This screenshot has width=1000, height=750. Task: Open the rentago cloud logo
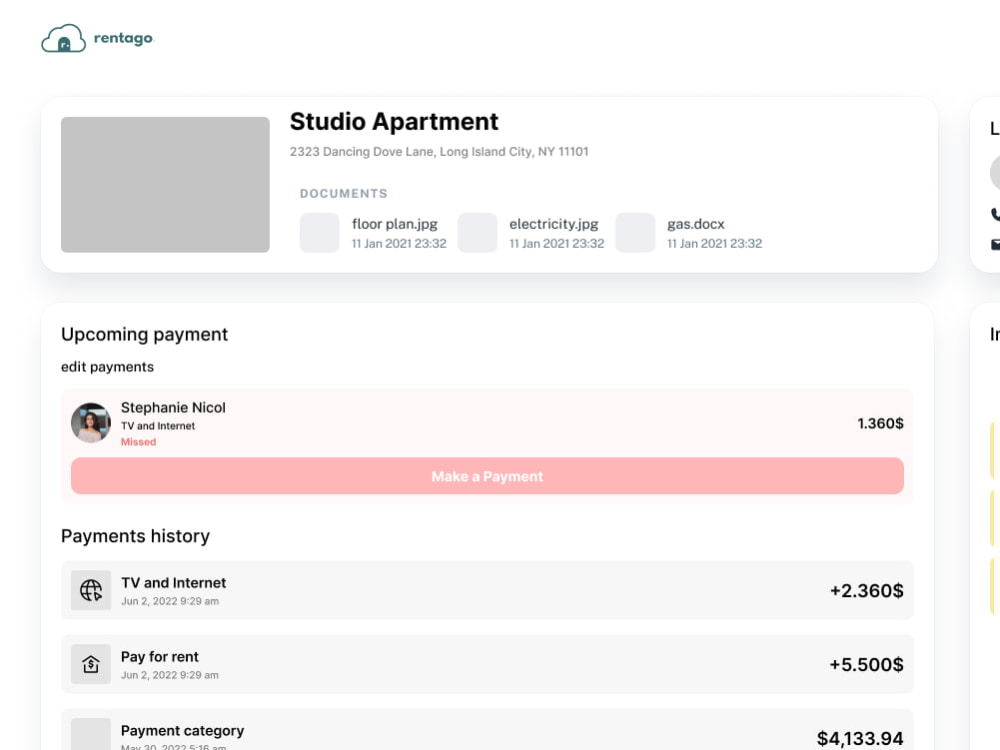97,38
